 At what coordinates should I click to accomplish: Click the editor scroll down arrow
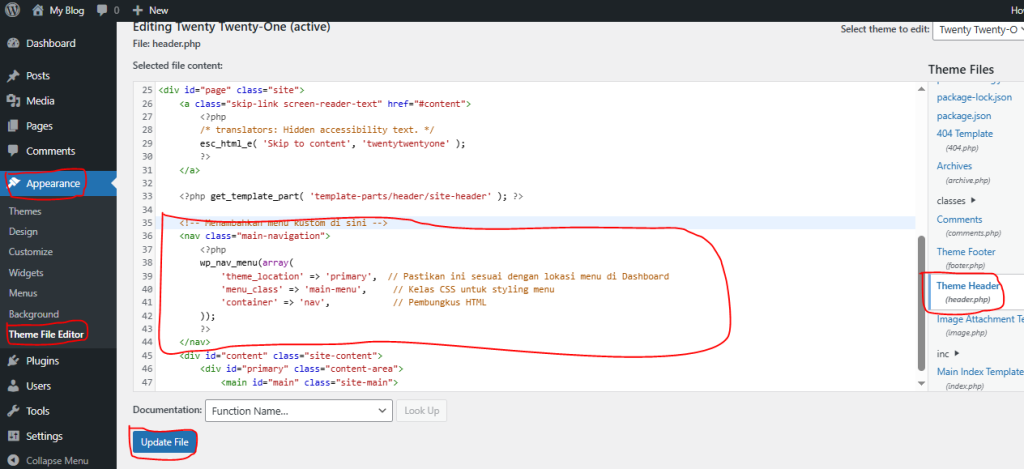(x=921, y=383)
